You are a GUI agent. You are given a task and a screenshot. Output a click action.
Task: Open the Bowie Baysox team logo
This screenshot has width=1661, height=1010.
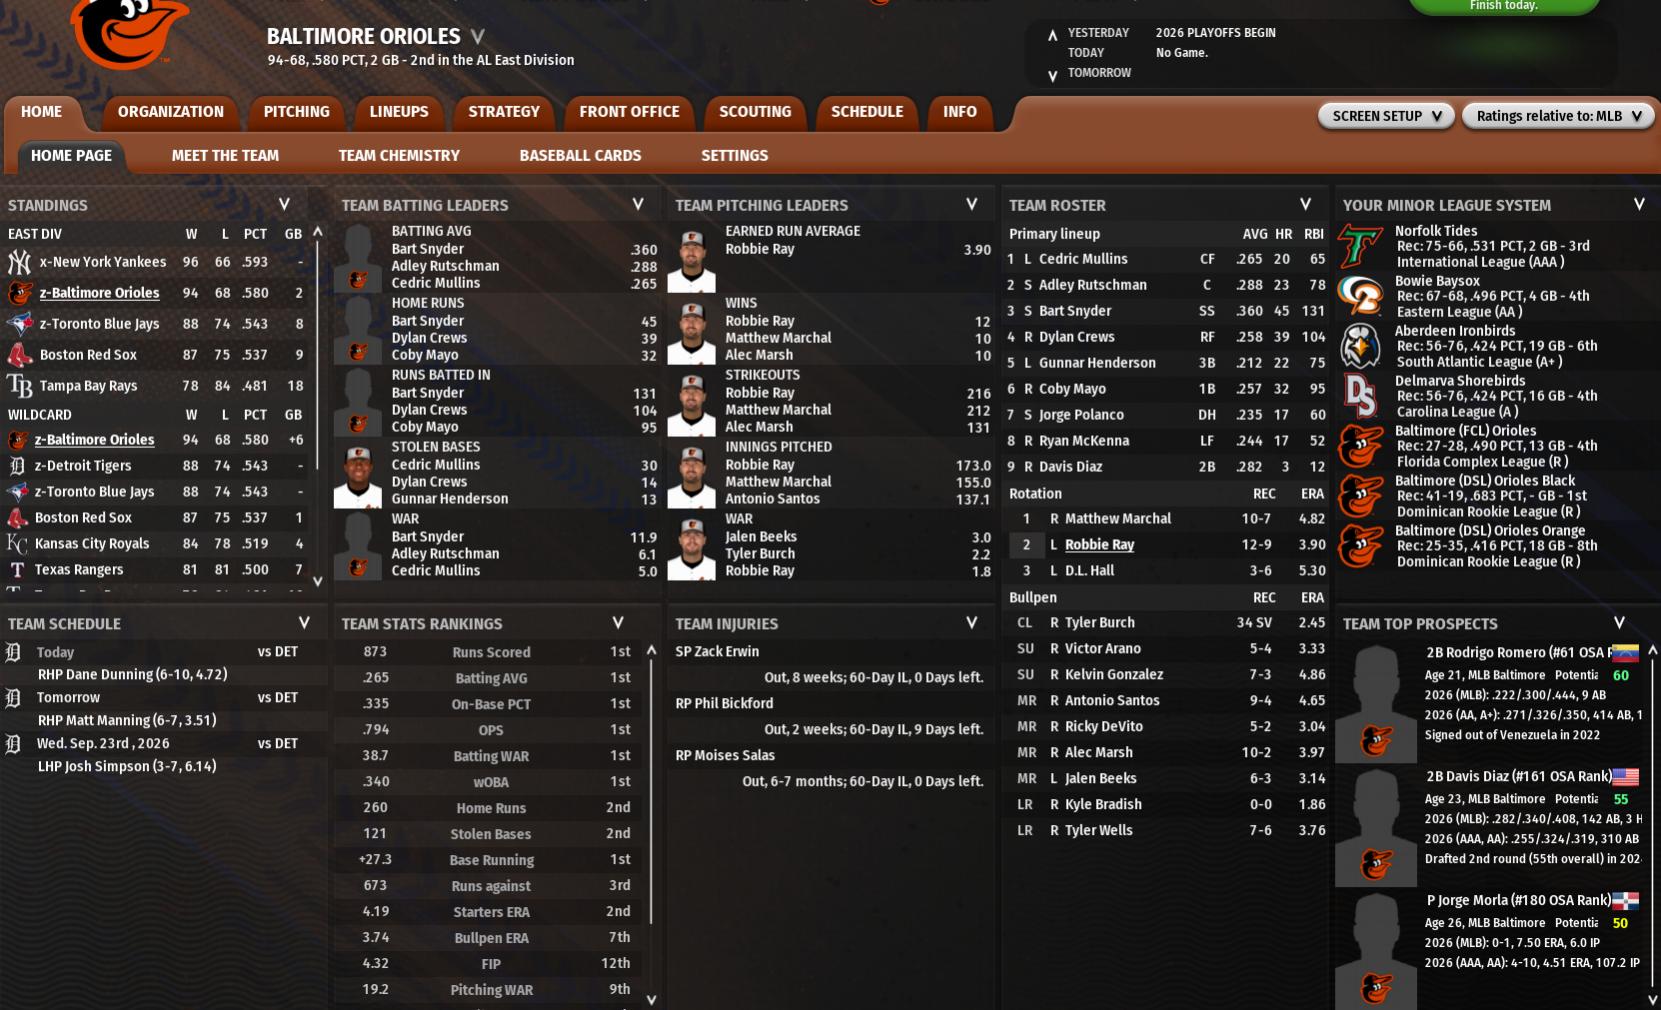[x=1361, y=296]
